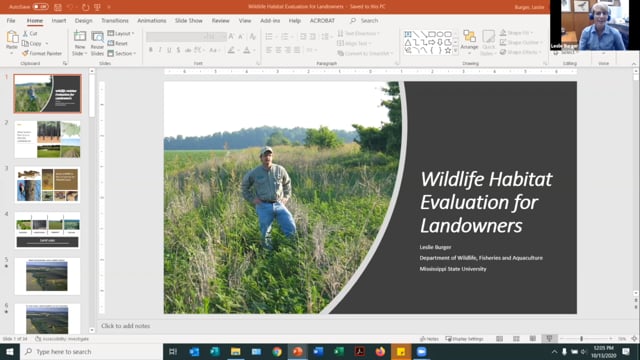Open the Shape Effects dropdown
This screenshot has width=640, height=360.
click(x=520, y=52)
